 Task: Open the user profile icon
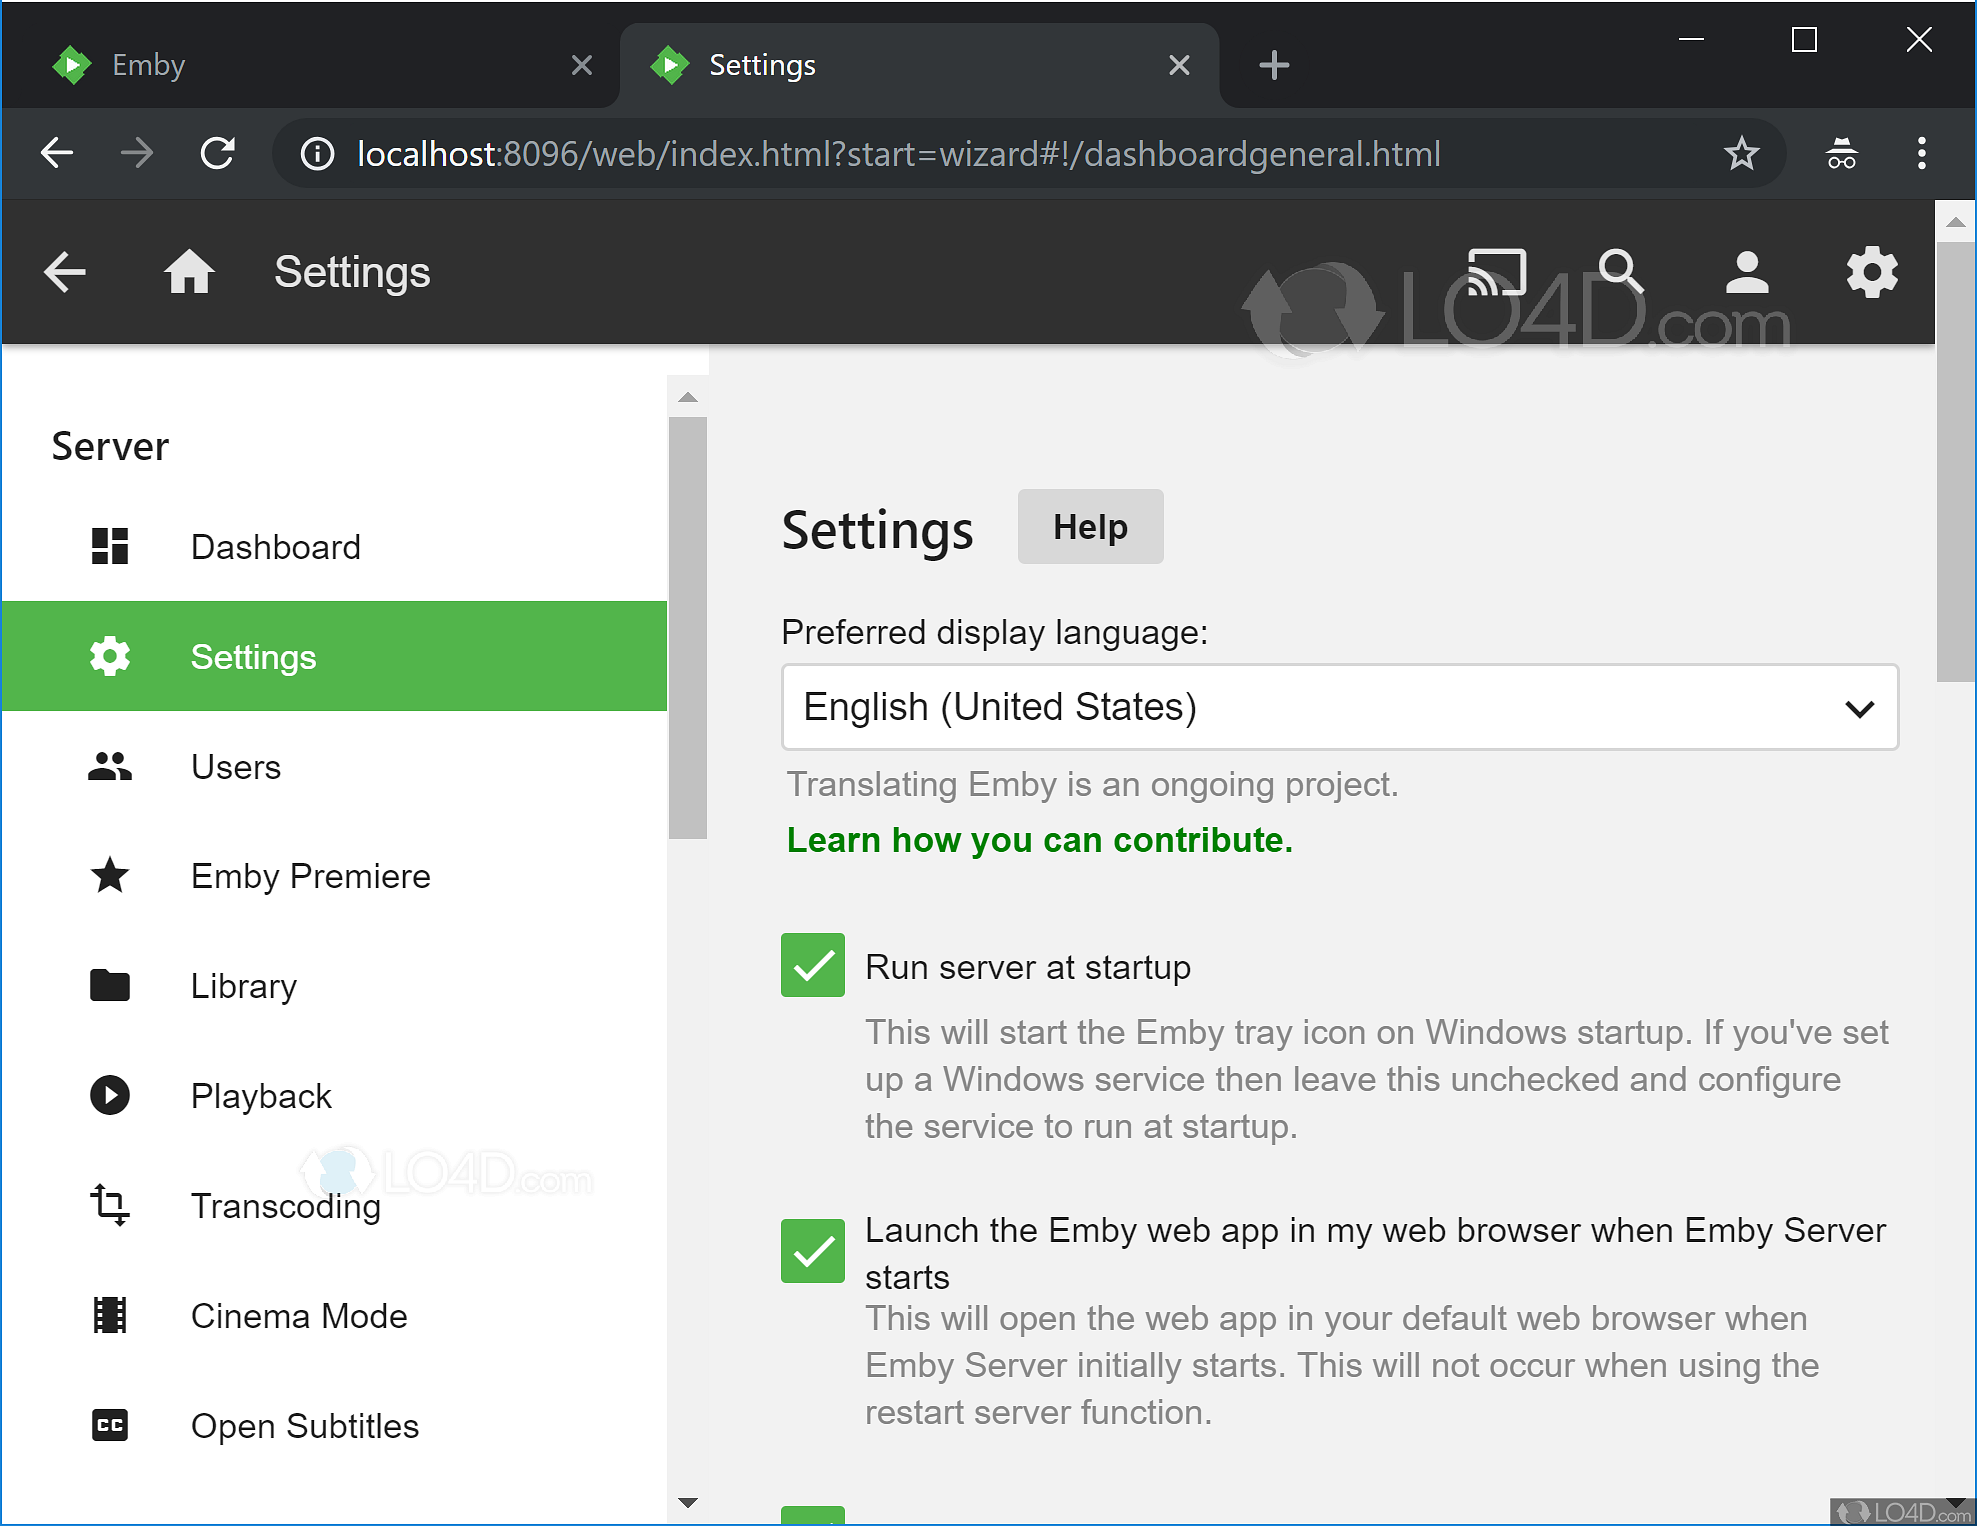pyautogui.click(x=1746, y=271)
